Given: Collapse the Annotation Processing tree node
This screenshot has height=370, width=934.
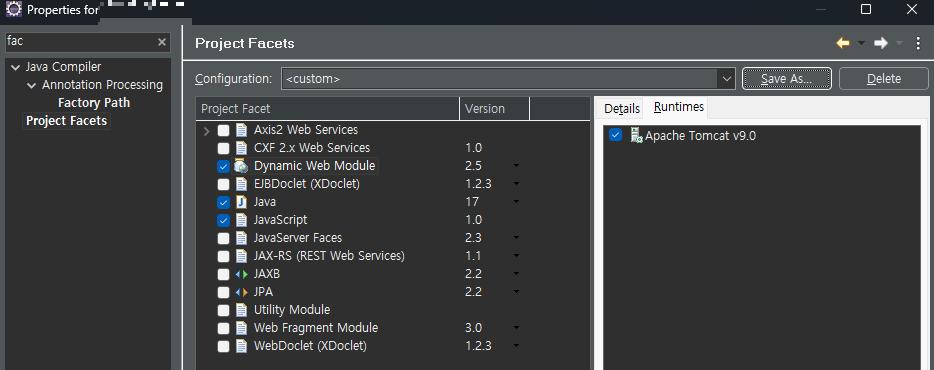Looking at the screenshot, I should coord(31,85).
